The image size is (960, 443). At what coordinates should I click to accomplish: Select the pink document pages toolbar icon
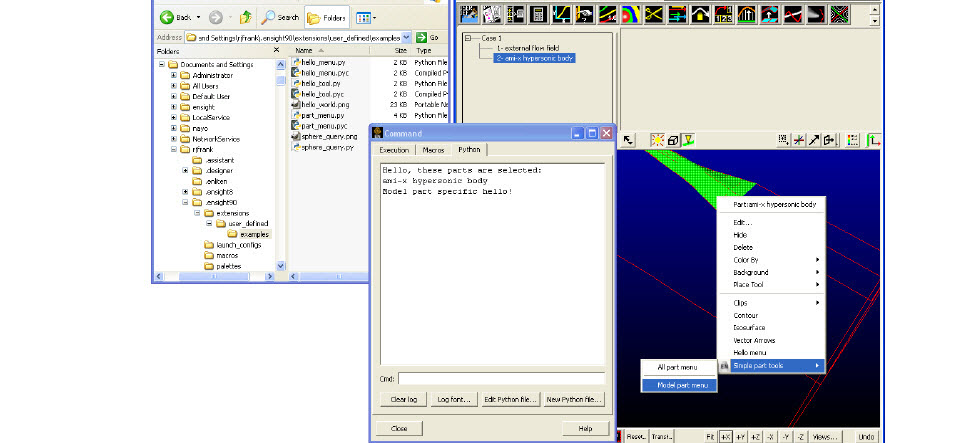pyautogui.click(x=492, y=13)
